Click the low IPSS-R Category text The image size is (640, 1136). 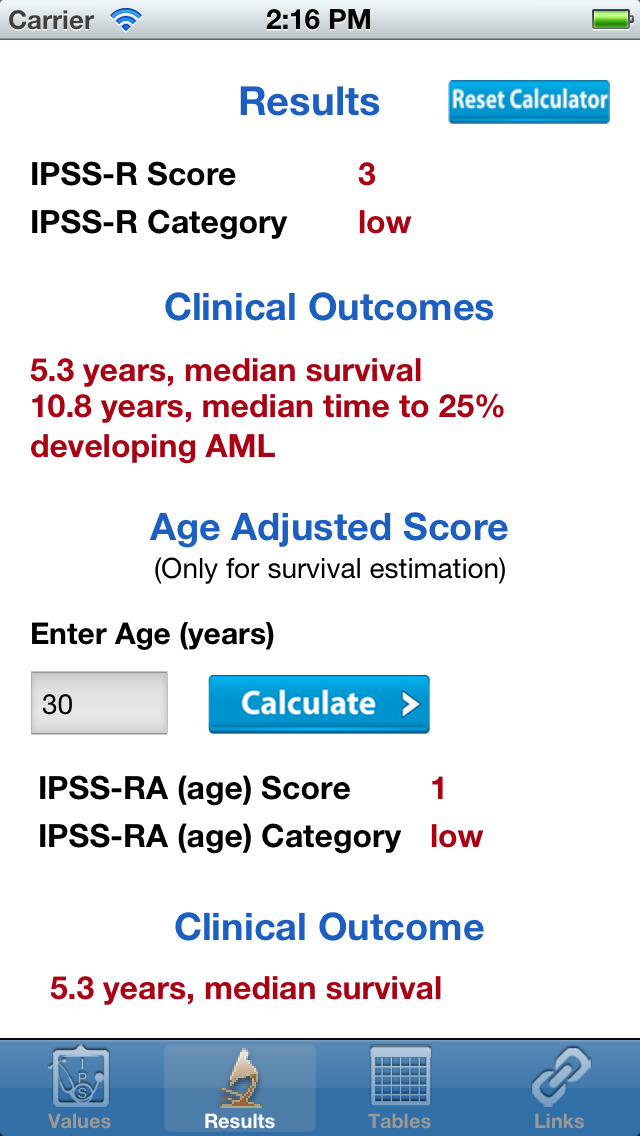tap(384, 222)
